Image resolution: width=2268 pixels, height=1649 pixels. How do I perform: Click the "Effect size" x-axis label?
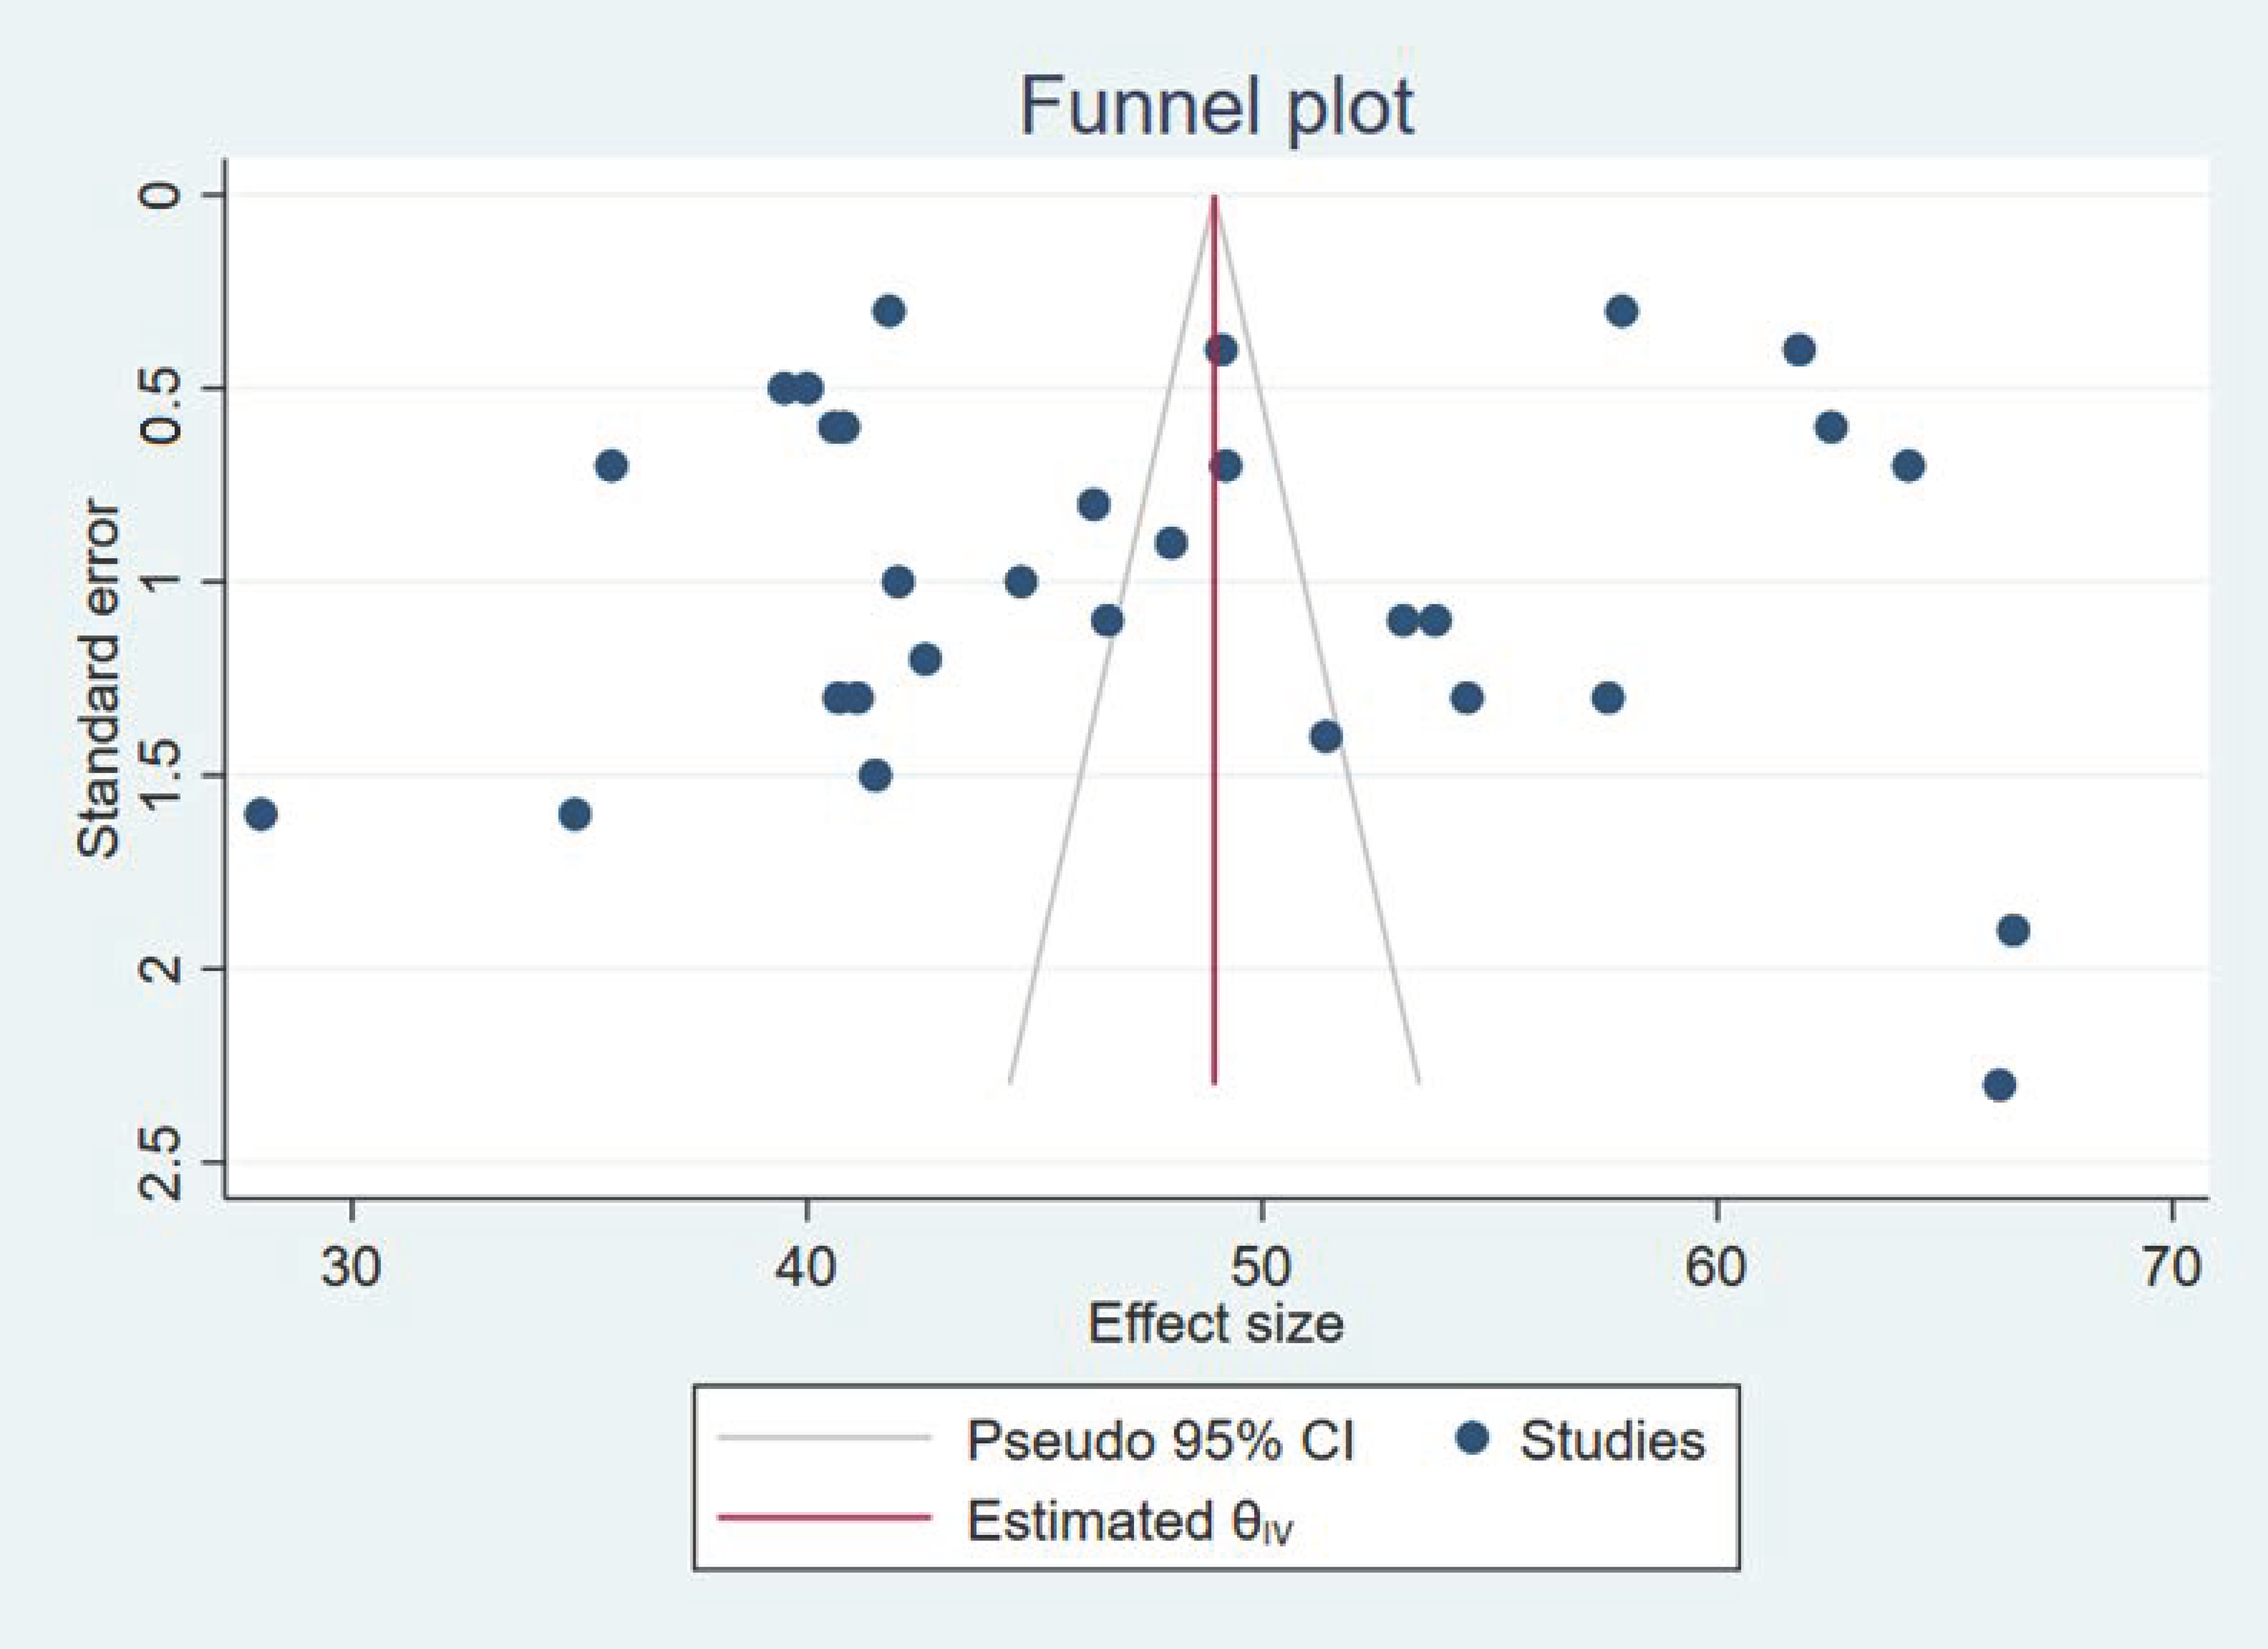[x=1215, y=1323]
